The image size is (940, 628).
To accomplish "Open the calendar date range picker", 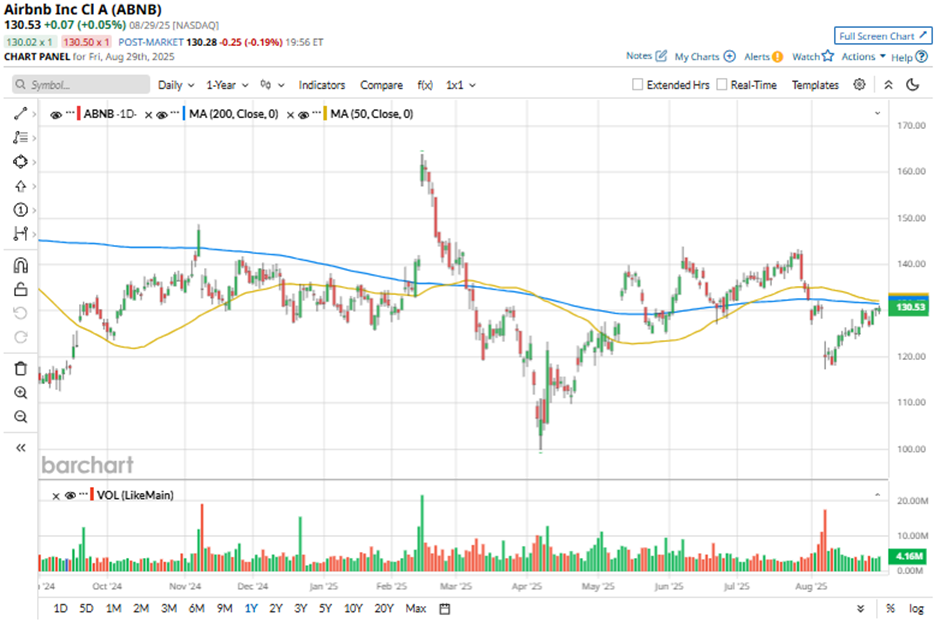I will (x=445, y=609).
